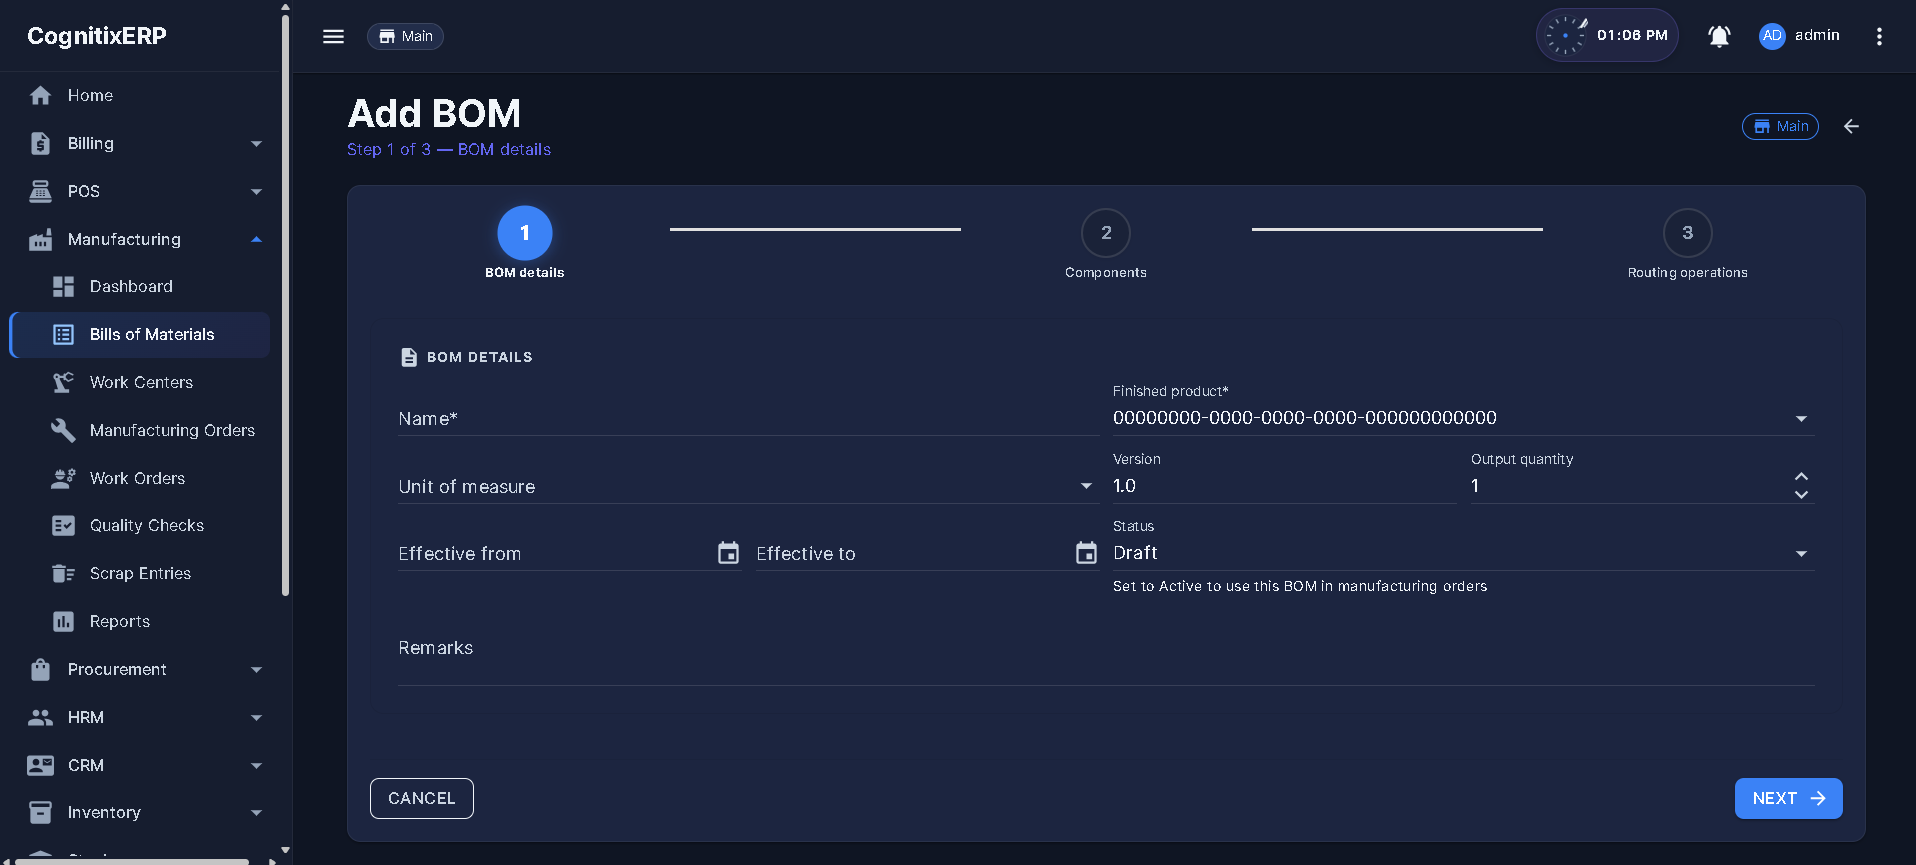Click the Main chip in top bar
Image resolution: width=1916 pixels, height=865 pixels.
tap(405, 36)
